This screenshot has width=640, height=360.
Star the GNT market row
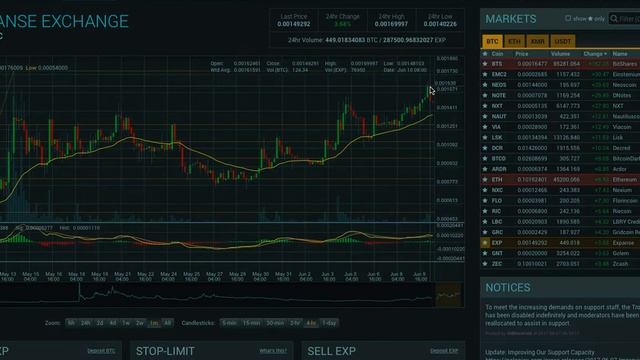tap(485, 253)
